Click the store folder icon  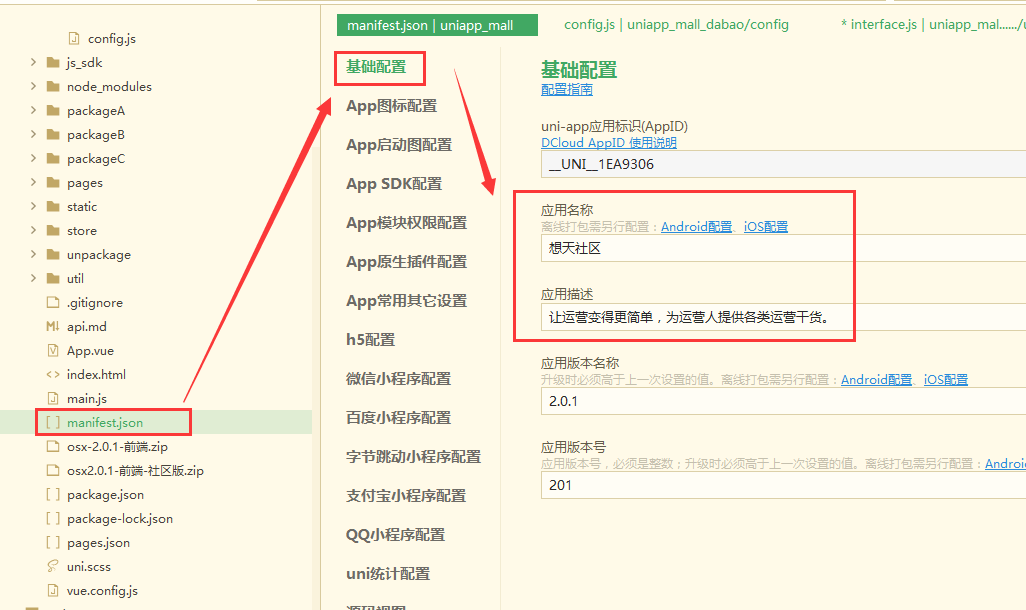click(x=53, y=230)
